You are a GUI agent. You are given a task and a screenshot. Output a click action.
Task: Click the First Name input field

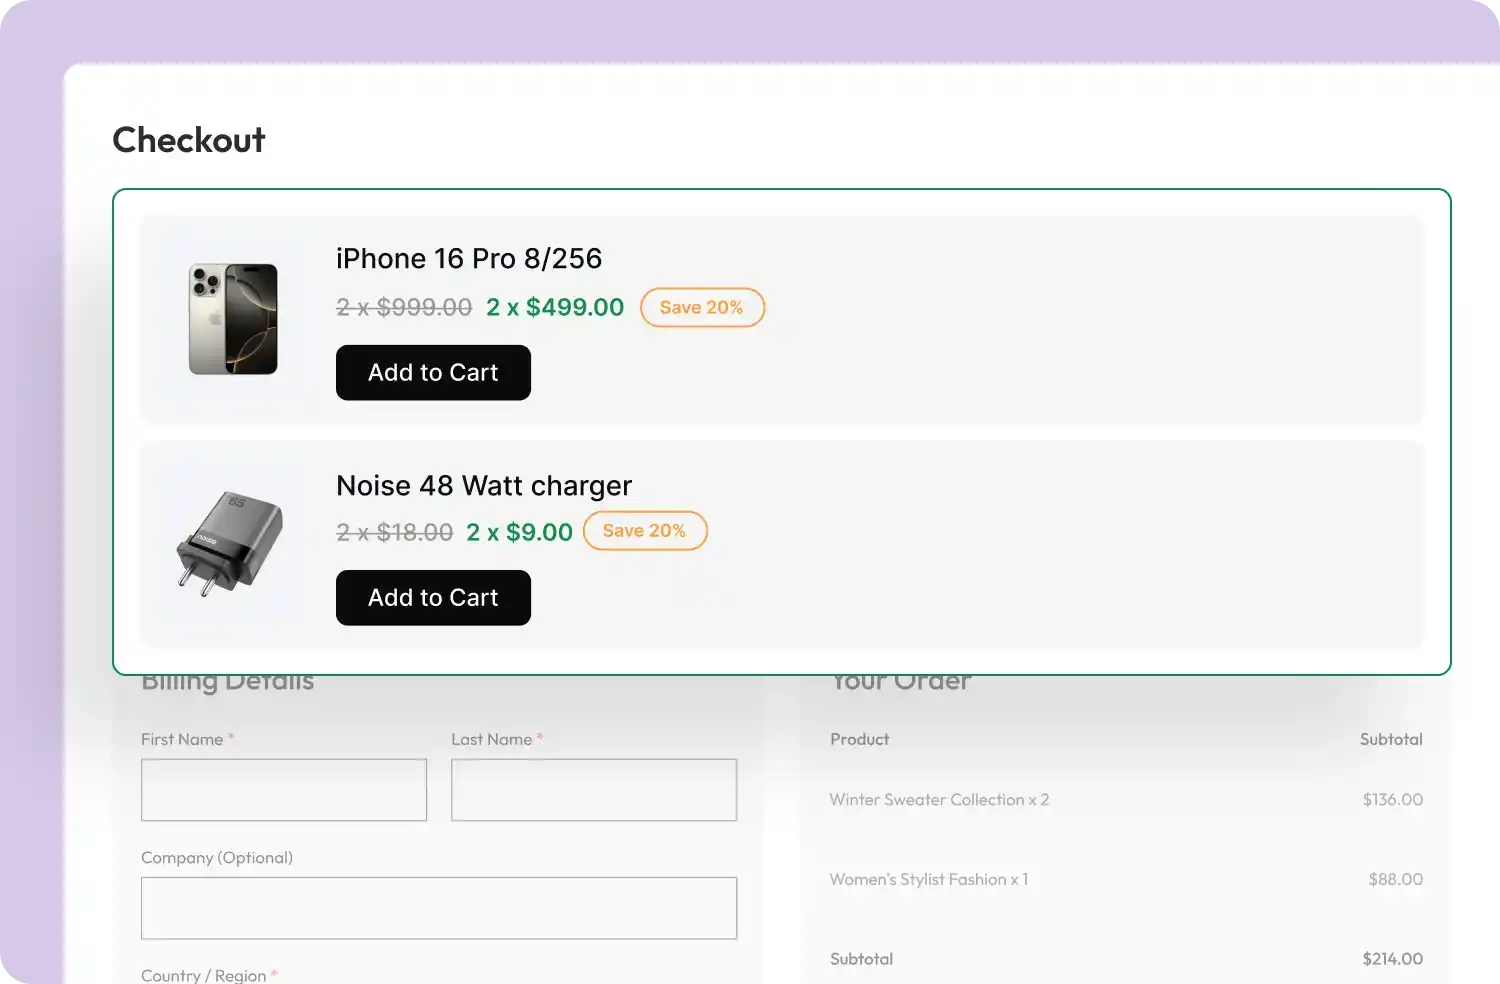point(284,790)
